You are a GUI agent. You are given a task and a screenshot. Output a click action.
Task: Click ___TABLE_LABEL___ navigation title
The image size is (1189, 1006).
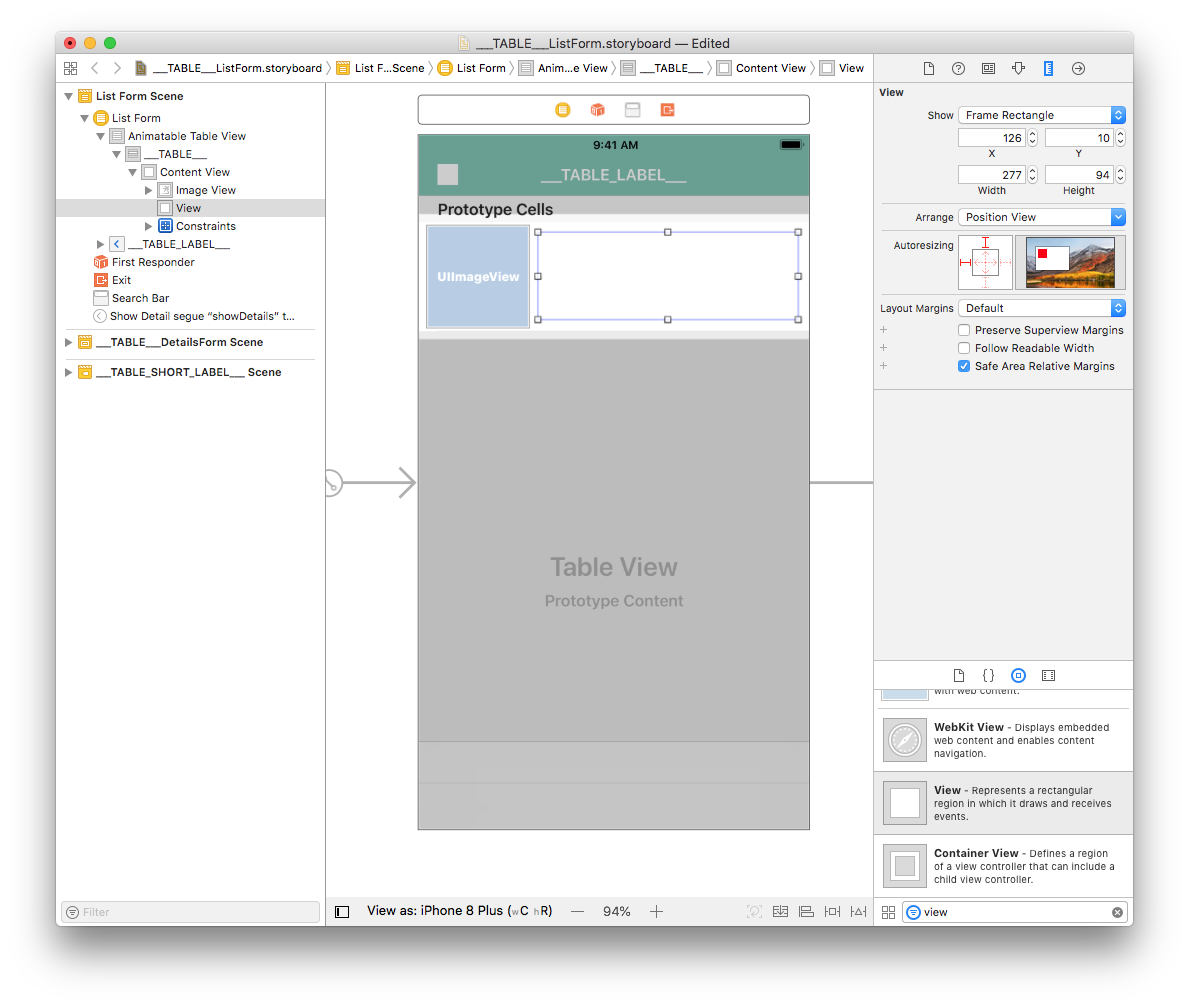[613, 175]
